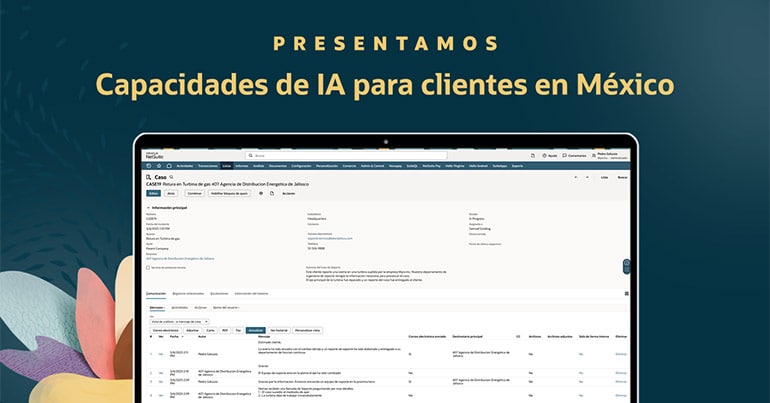
Task: Open the Pedro Galuzzo user profile menu
Action: (x=609, y=156)
